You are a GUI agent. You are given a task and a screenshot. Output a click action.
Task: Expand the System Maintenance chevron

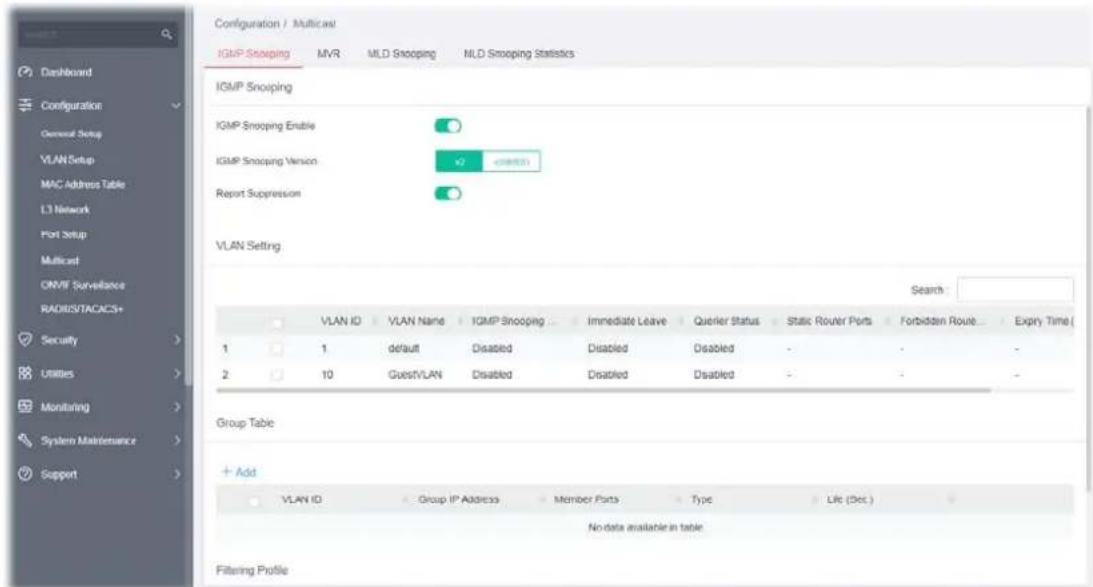point(177,441)
